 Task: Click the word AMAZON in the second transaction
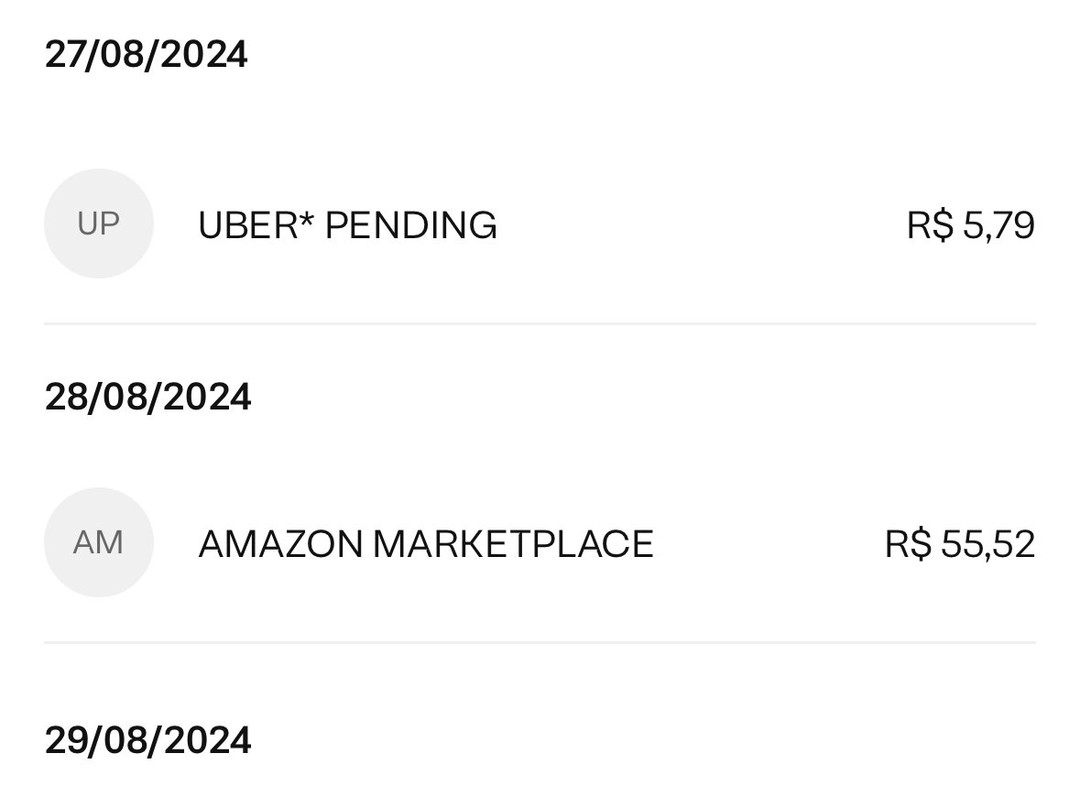(x=280, y=544)
